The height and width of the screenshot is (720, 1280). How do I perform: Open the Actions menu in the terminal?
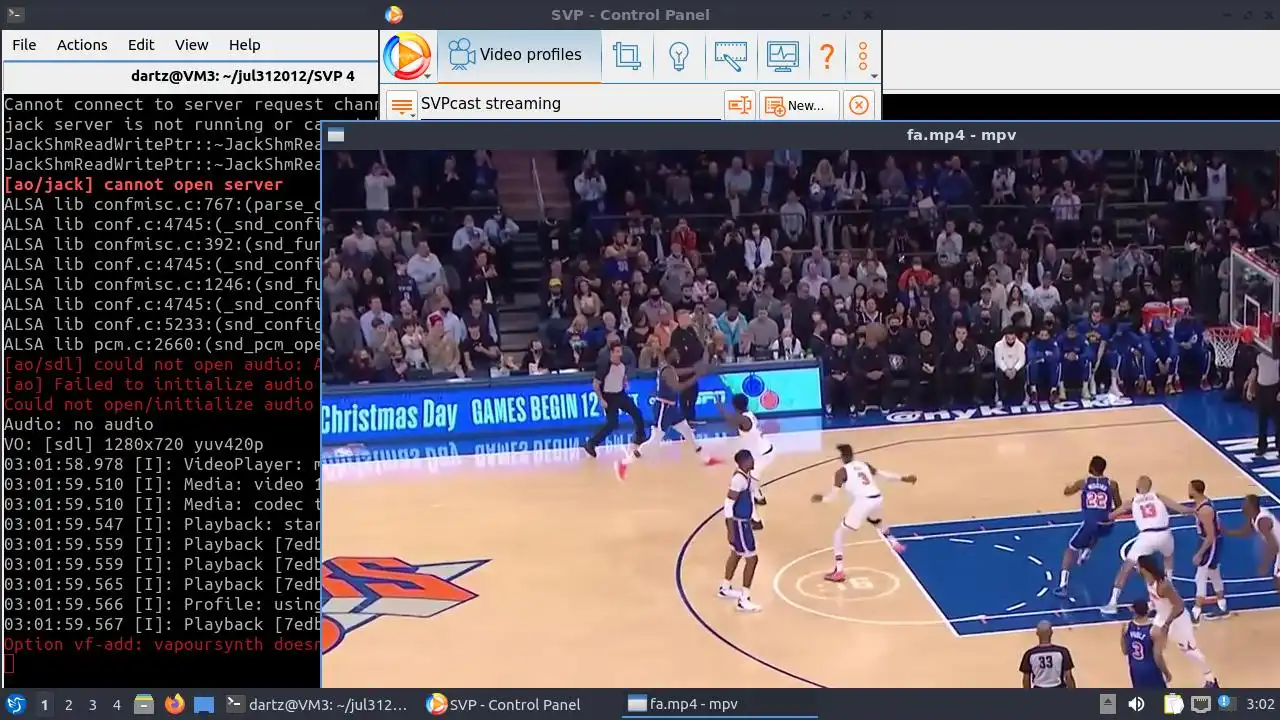[x=82, y=45]
